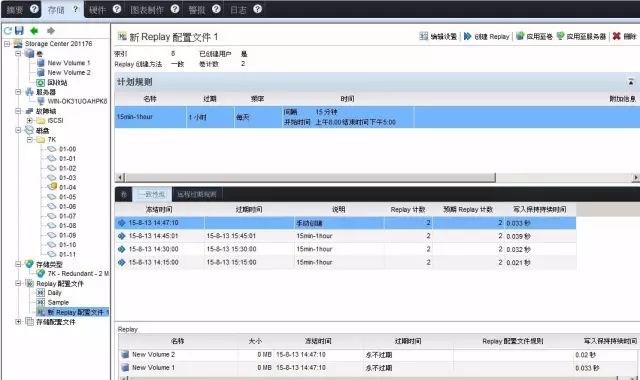
Task: Collapse the 7K disk folder
Action: (29, 140)
